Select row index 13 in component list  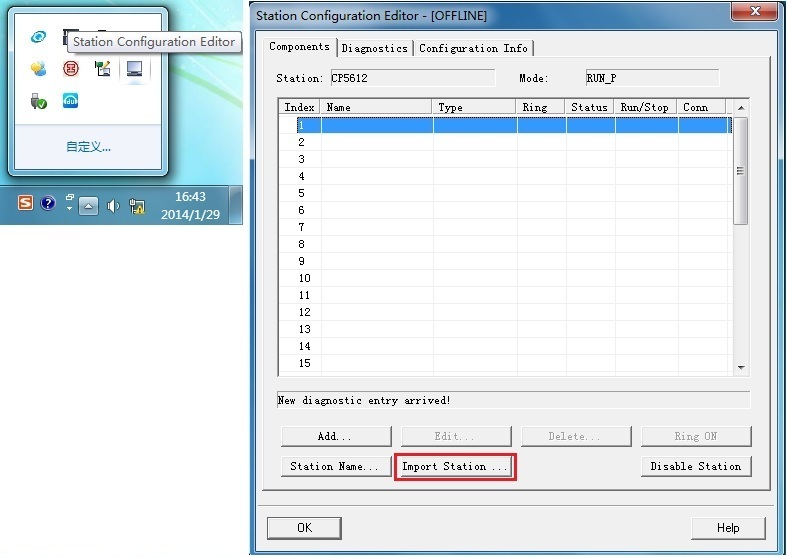505,330
